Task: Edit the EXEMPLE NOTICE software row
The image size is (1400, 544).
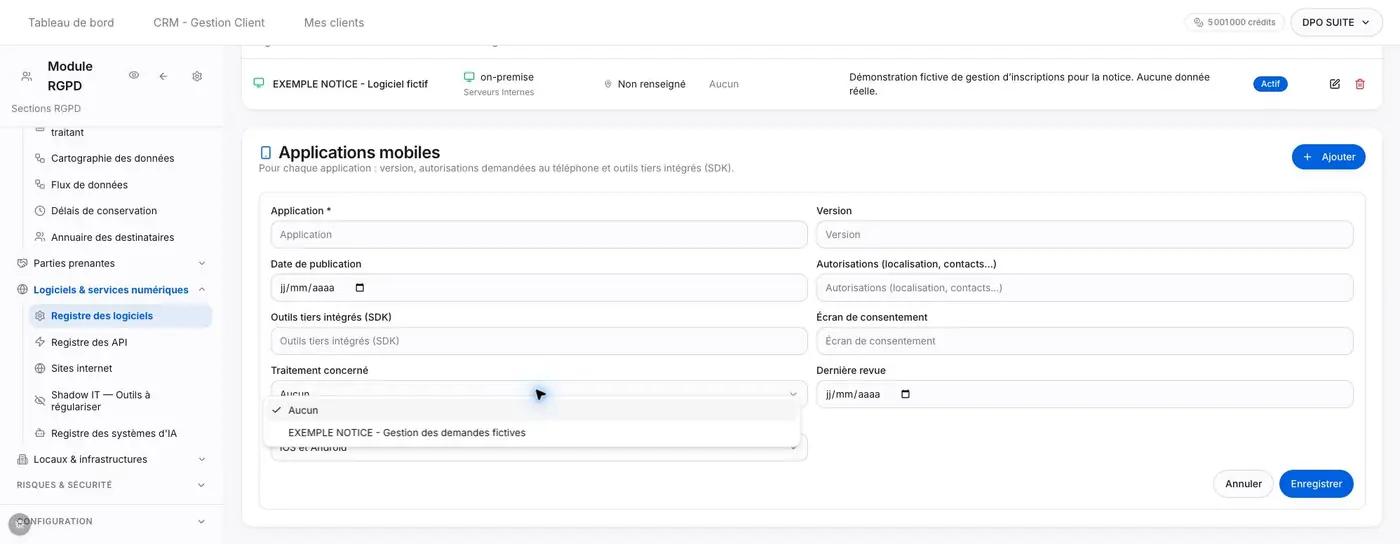Action: (1334, 84)
